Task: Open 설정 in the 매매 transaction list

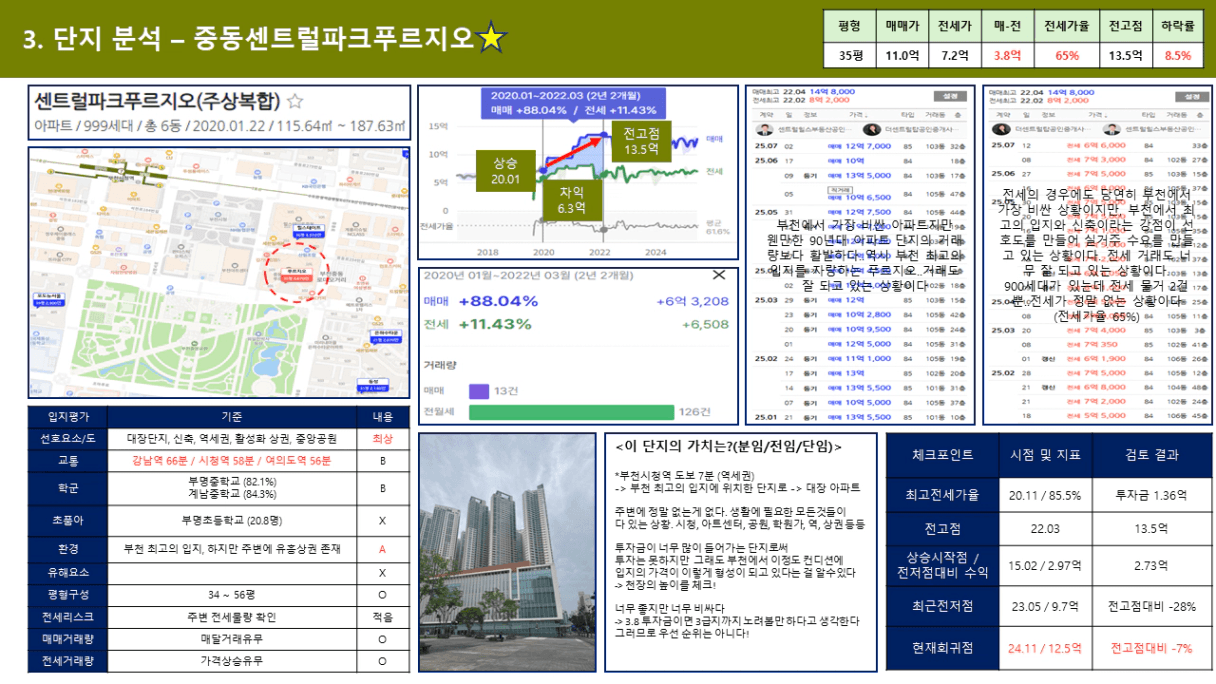Action: point(949,97)
